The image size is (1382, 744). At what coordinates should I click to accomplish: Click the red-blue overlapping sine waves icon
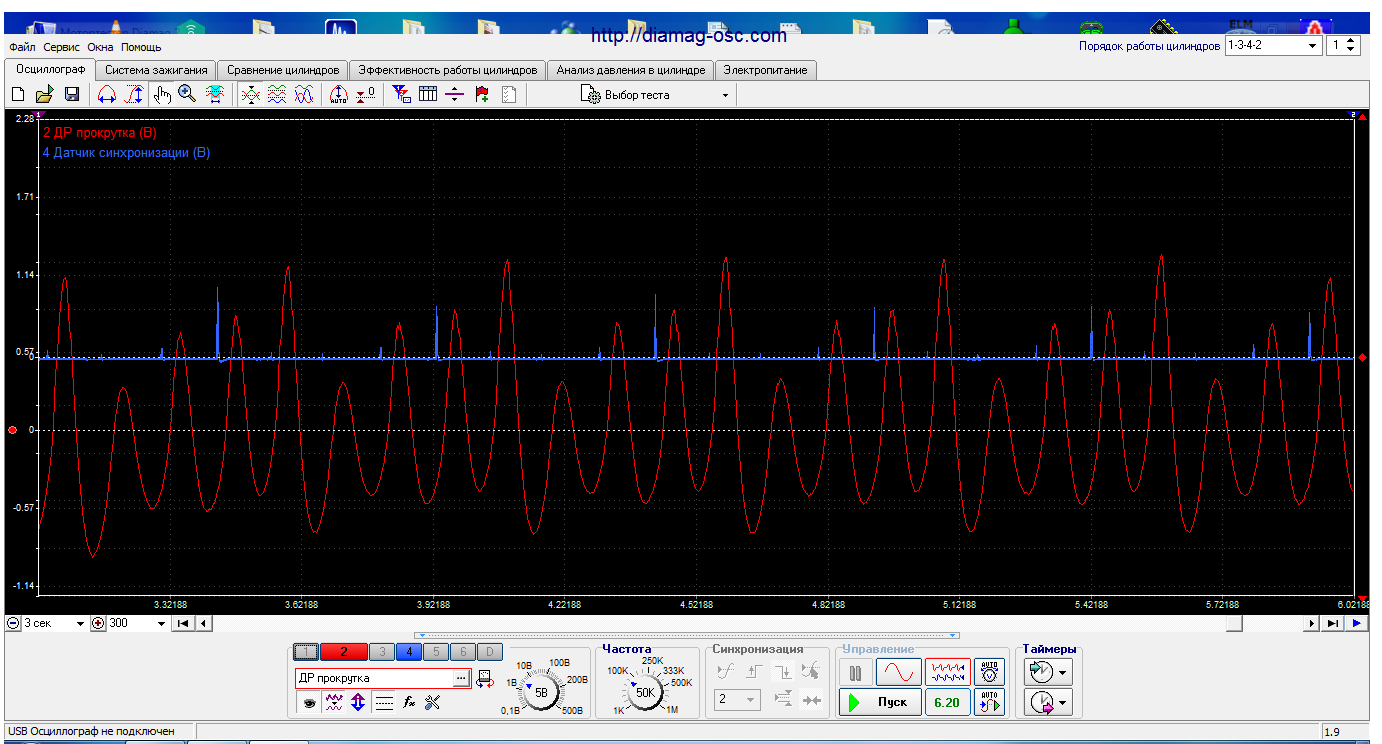pos(305,94)
